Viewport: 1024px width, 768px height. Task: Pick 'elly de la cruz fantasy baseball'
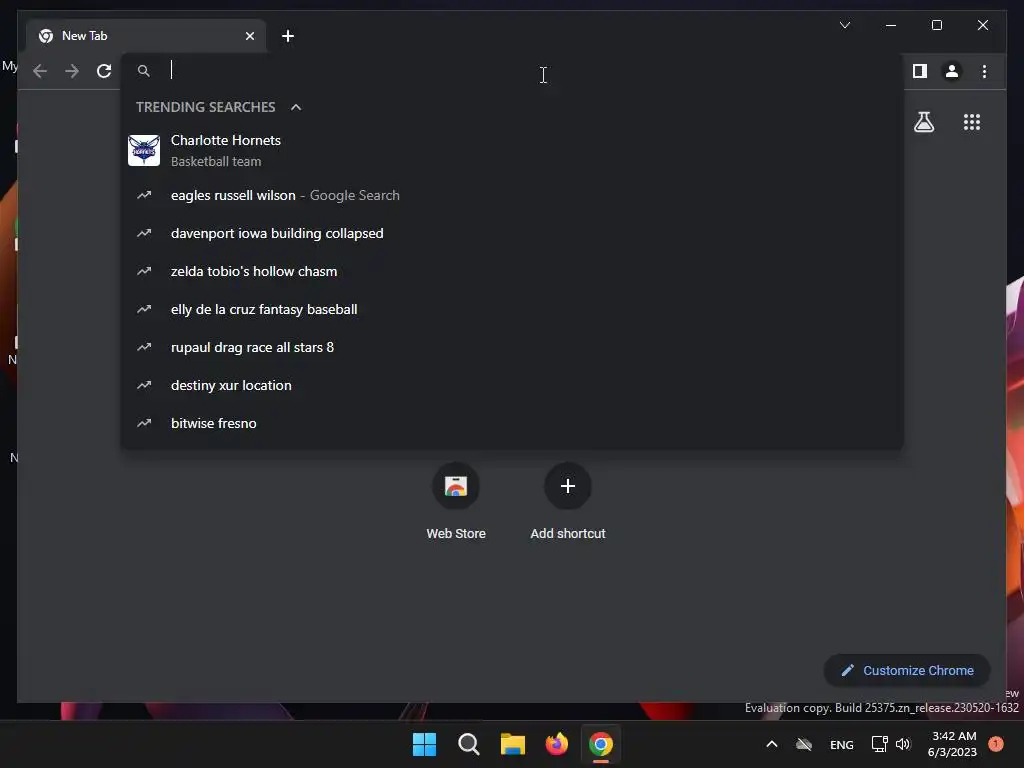pyautogui.click(x=512, y=309)
